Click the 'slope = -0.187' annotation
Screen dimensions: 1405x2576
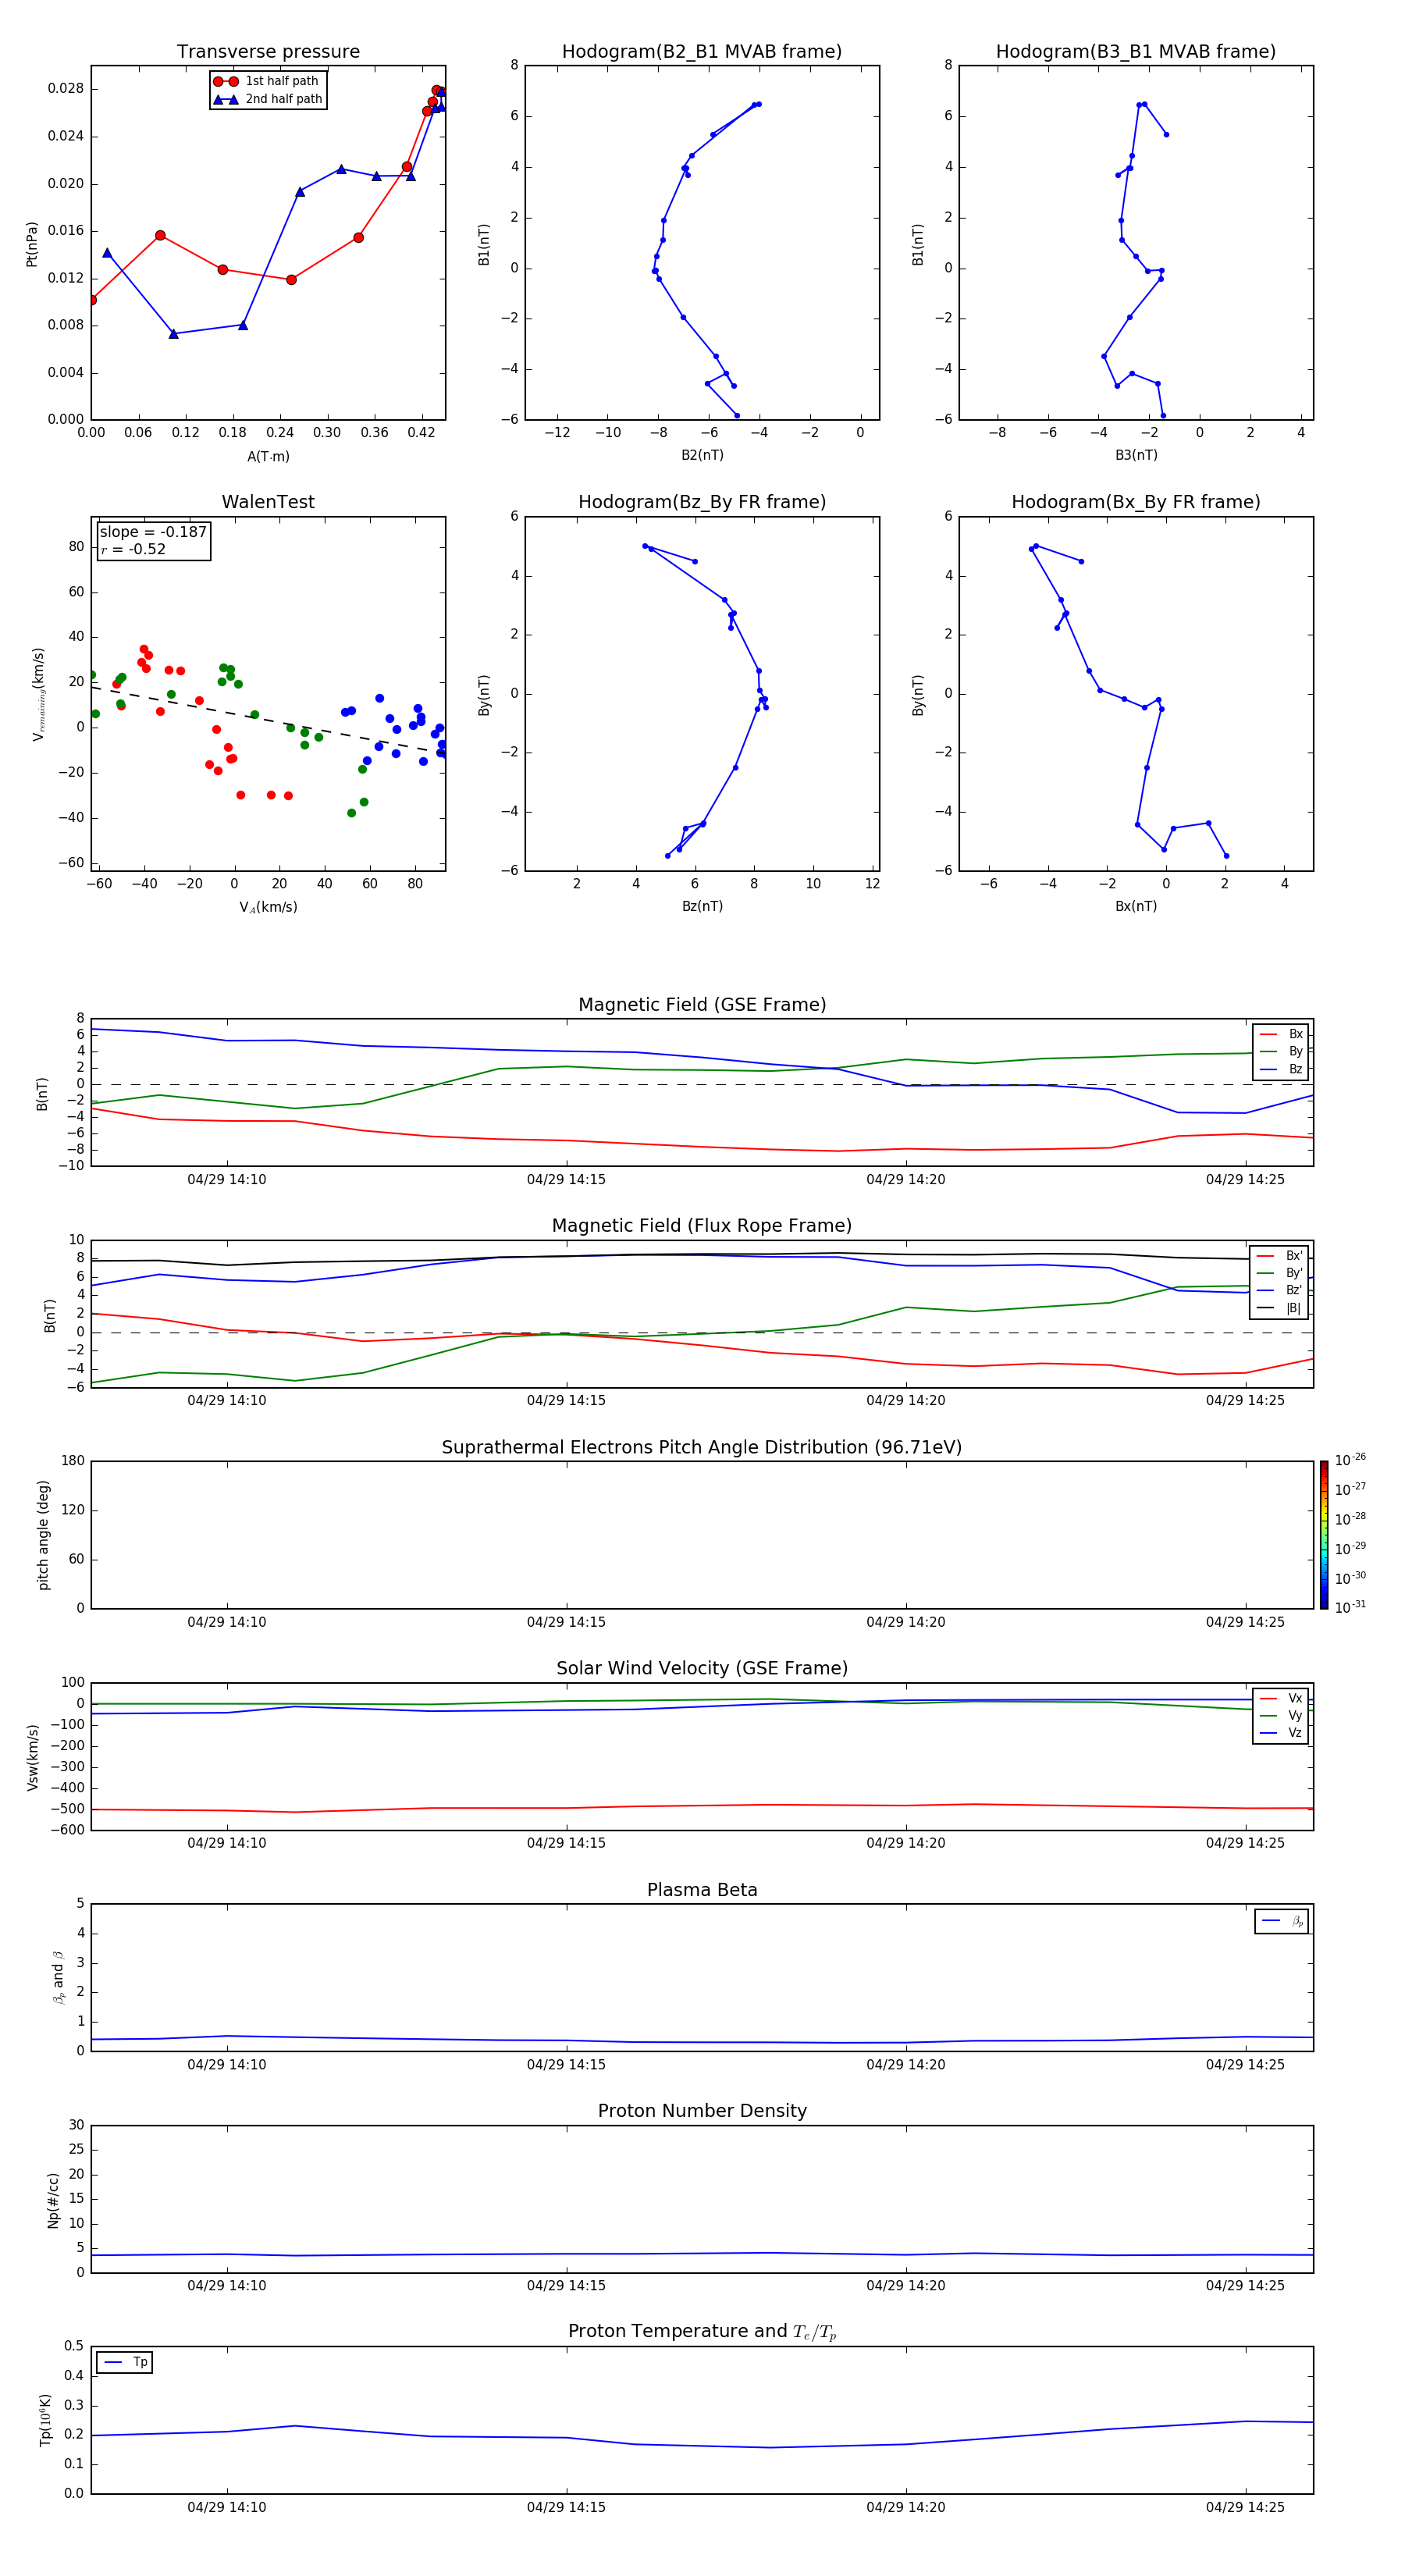pyautogui.click(x=153, y=532)
